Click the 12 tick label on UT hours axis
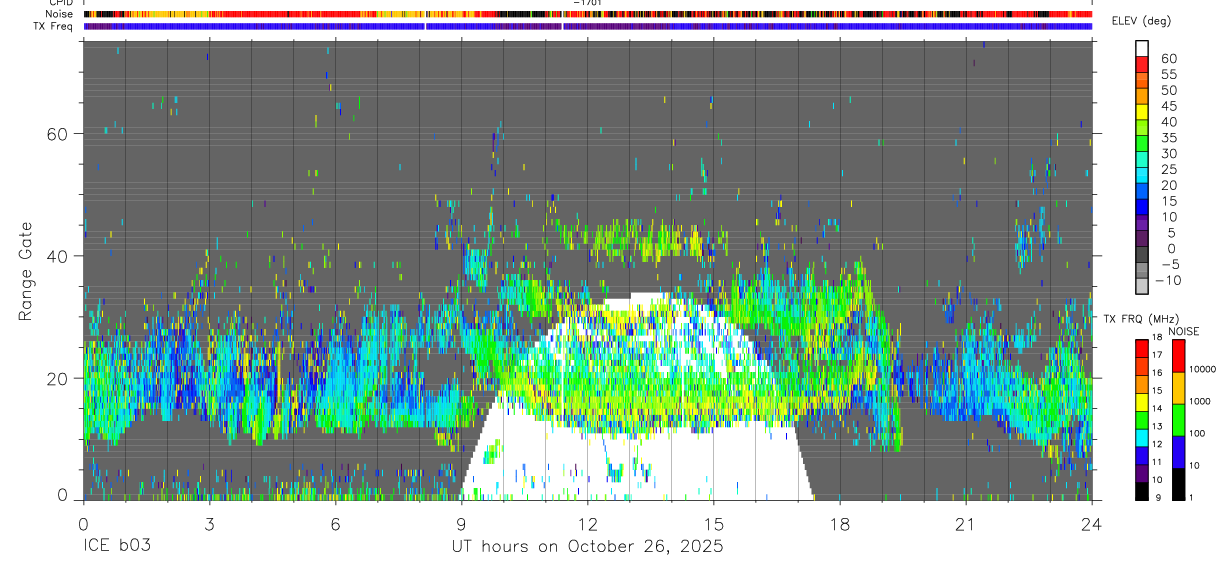This screenshot has width=1228, height=567. [x=587, y=524]
